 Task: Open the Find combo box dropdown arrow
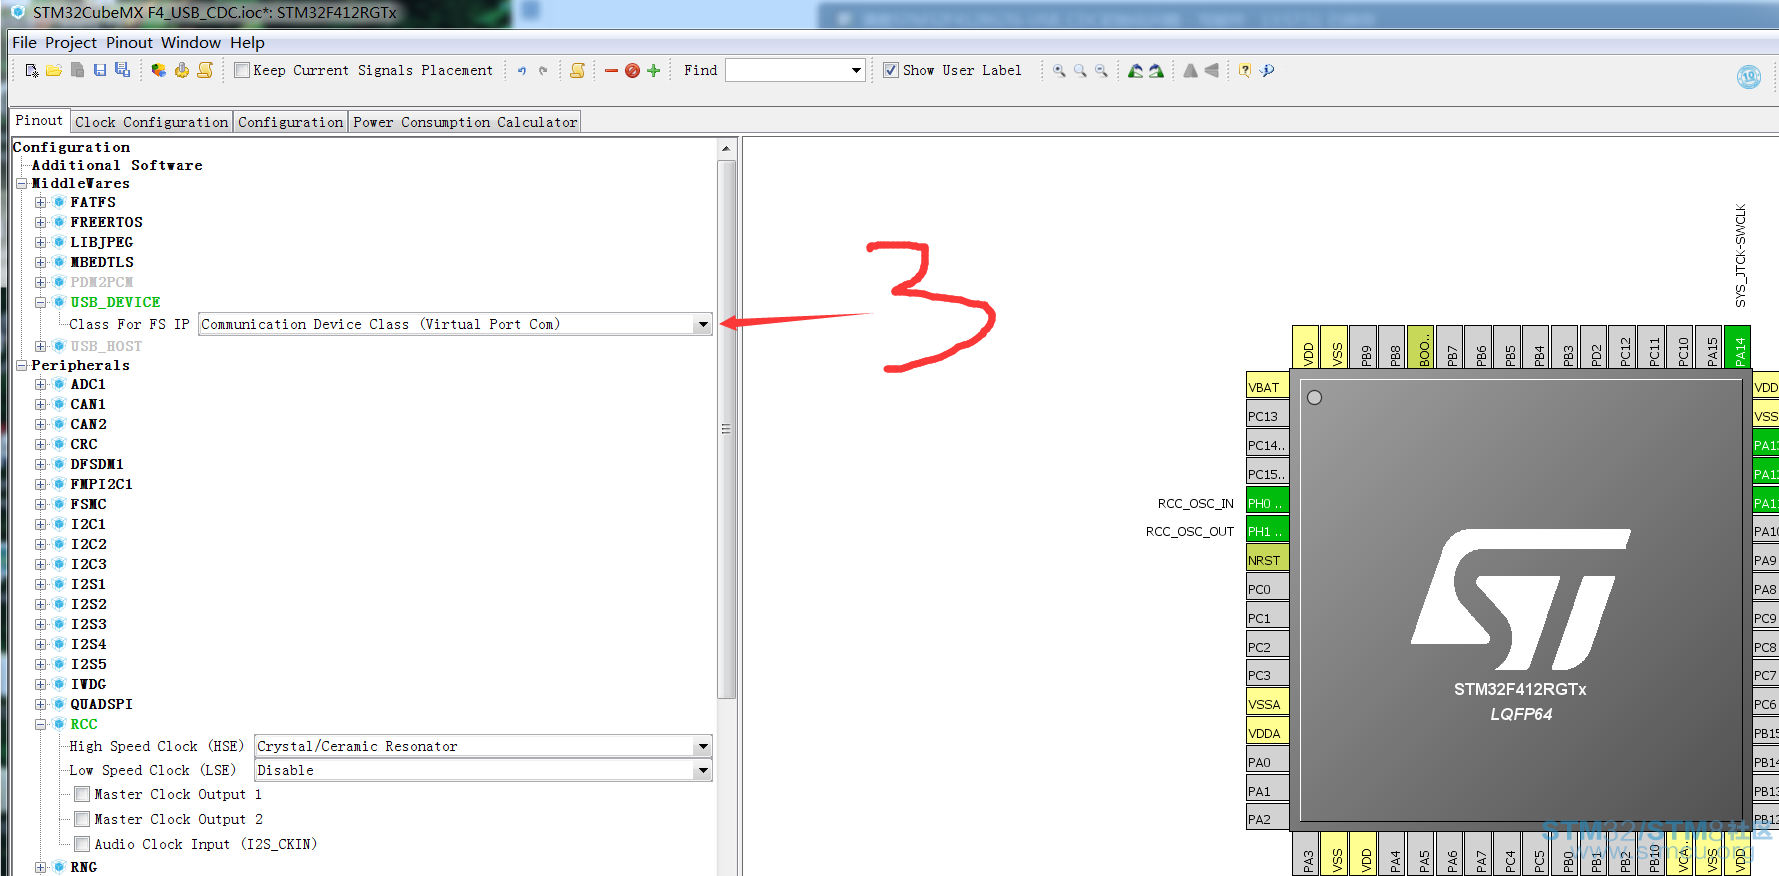coord(856,70)
